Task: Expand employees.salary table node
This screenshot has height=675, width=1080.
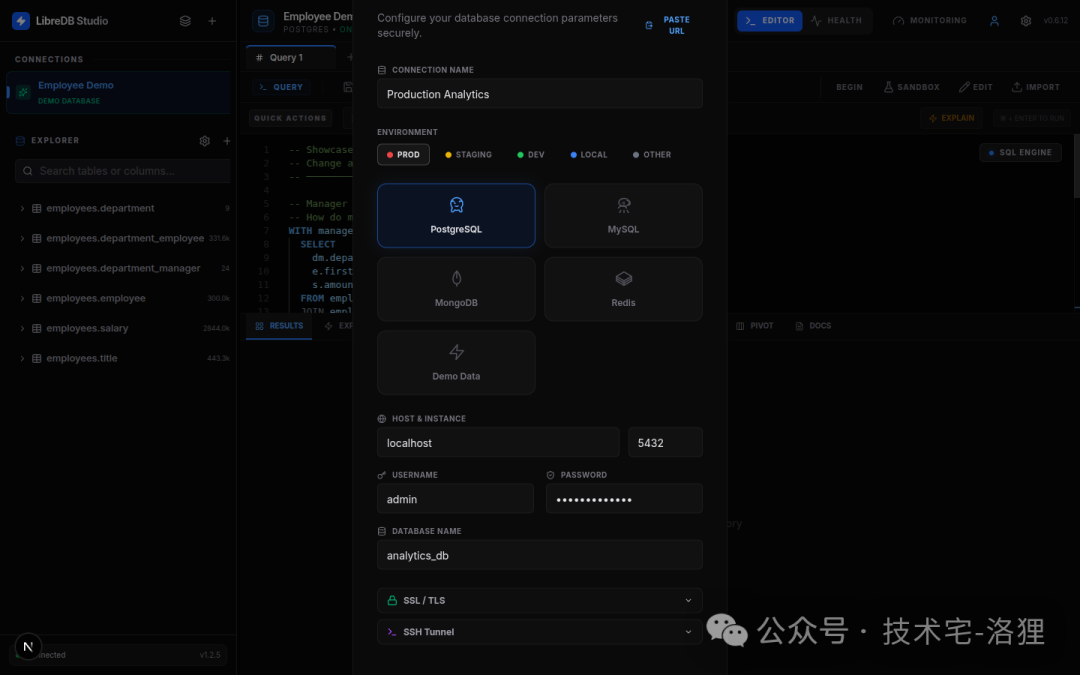Action: click(22, 329)
